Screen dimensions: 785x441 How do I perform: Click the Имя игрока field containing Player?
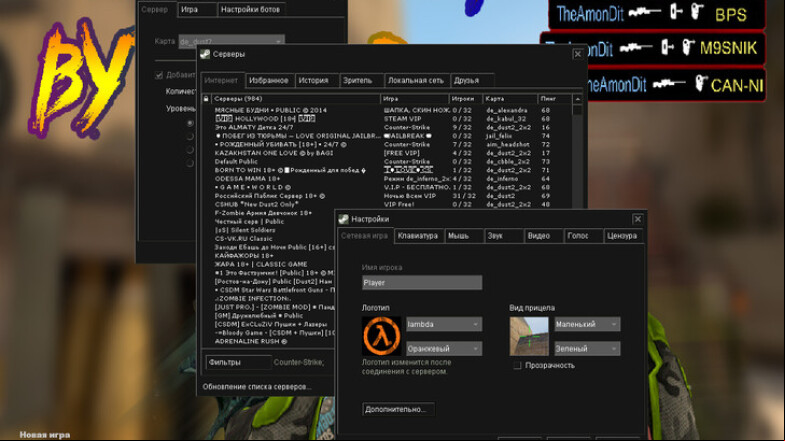(x=422, y=282)
